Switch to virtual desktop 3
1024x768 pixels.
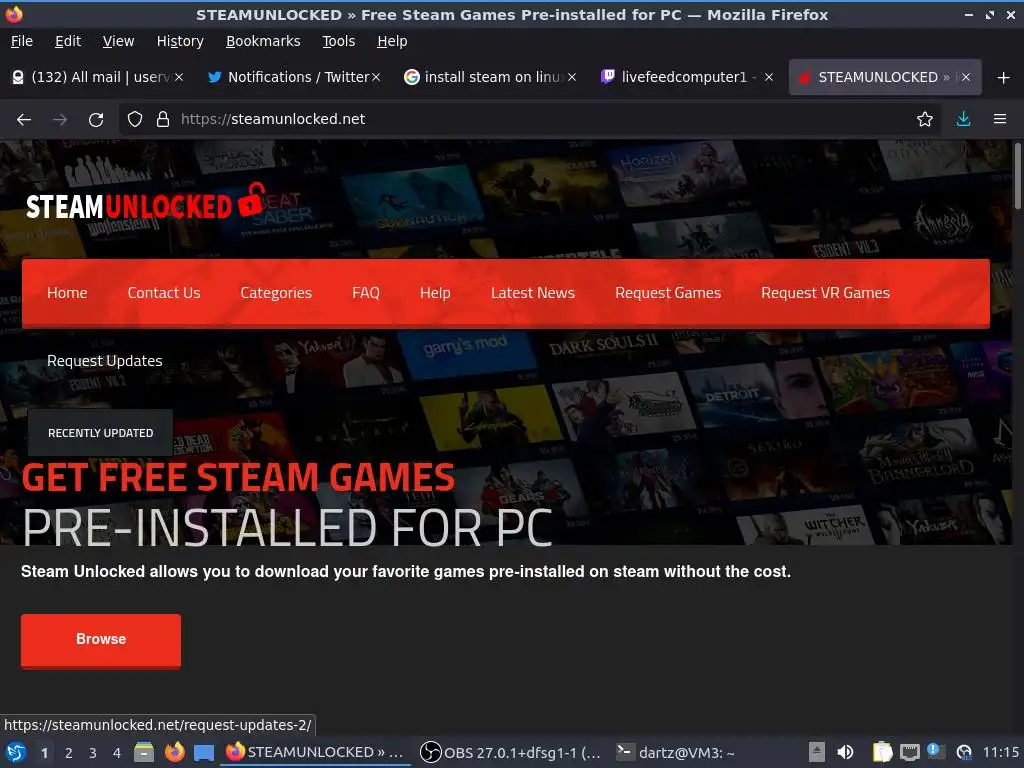click(x=93, y=753)
